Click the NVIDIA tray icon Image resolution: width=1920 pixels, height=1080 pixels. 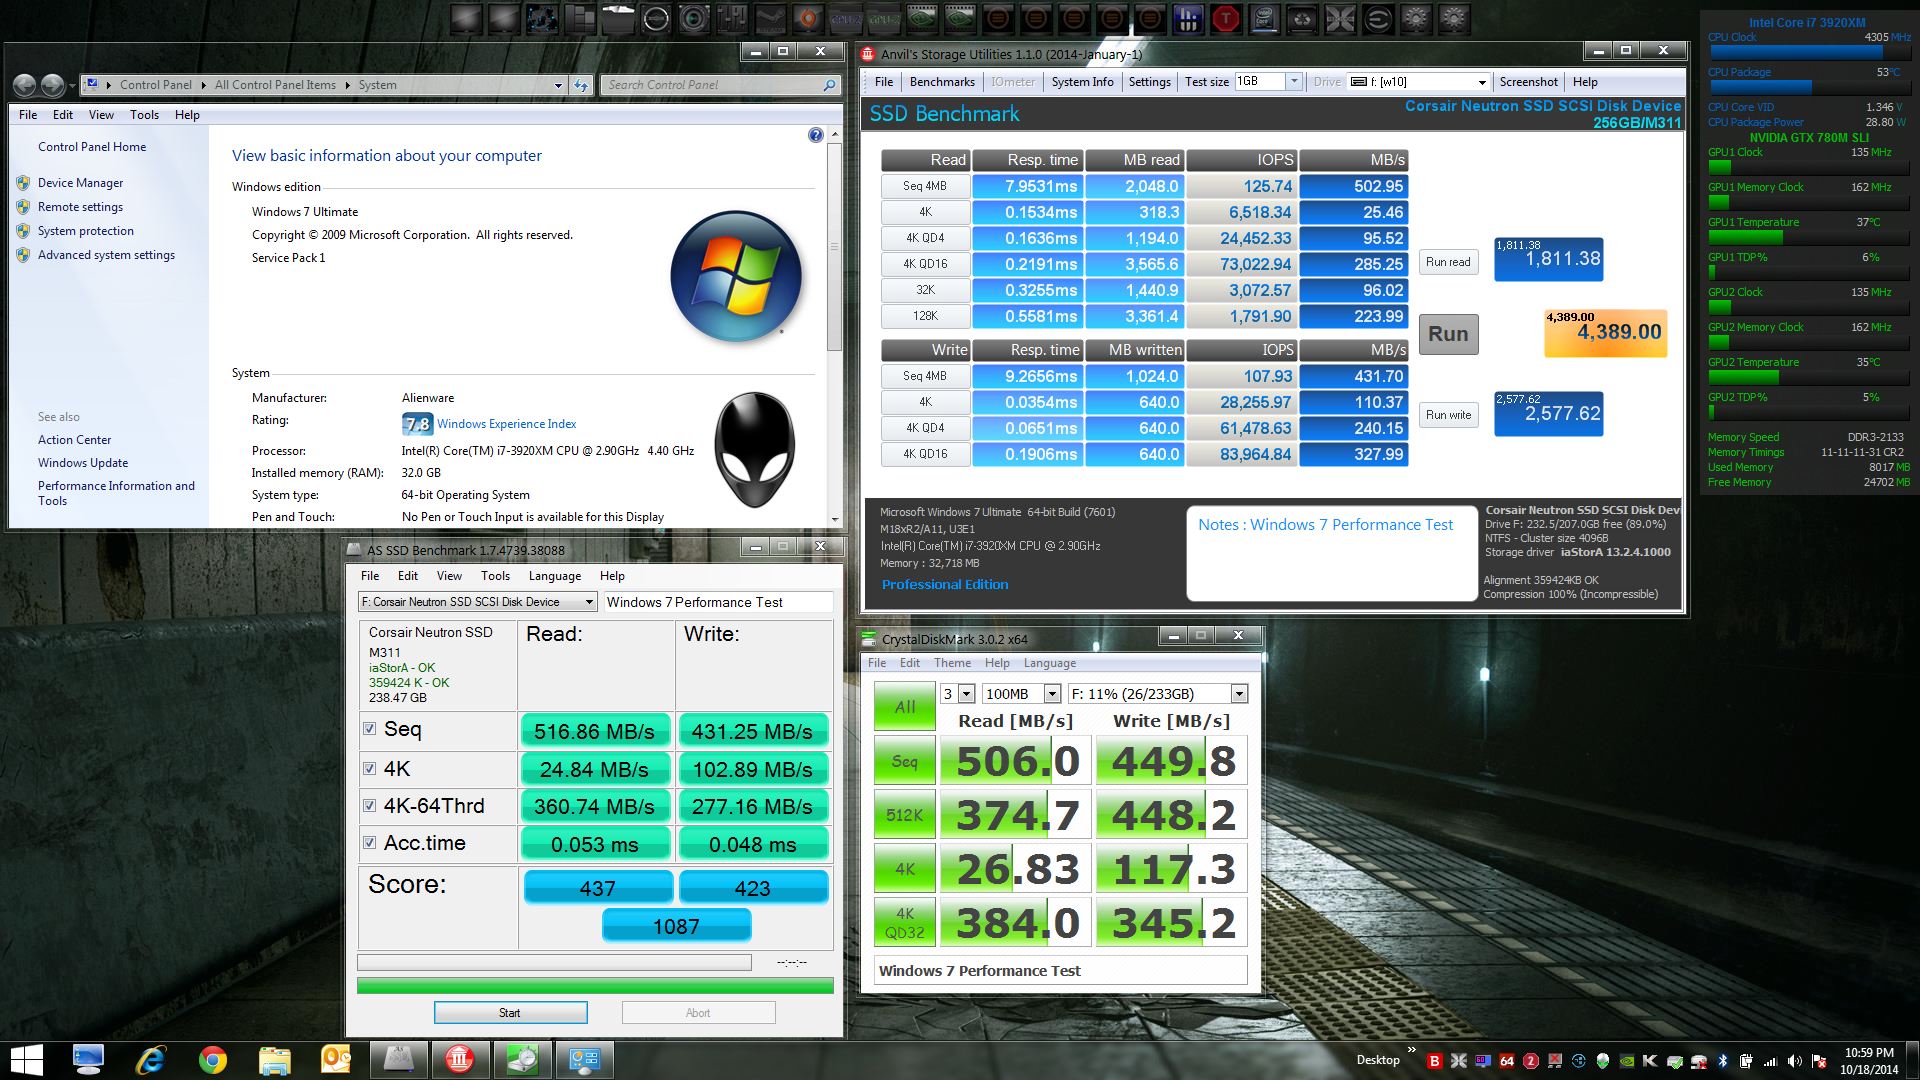1627,1061
